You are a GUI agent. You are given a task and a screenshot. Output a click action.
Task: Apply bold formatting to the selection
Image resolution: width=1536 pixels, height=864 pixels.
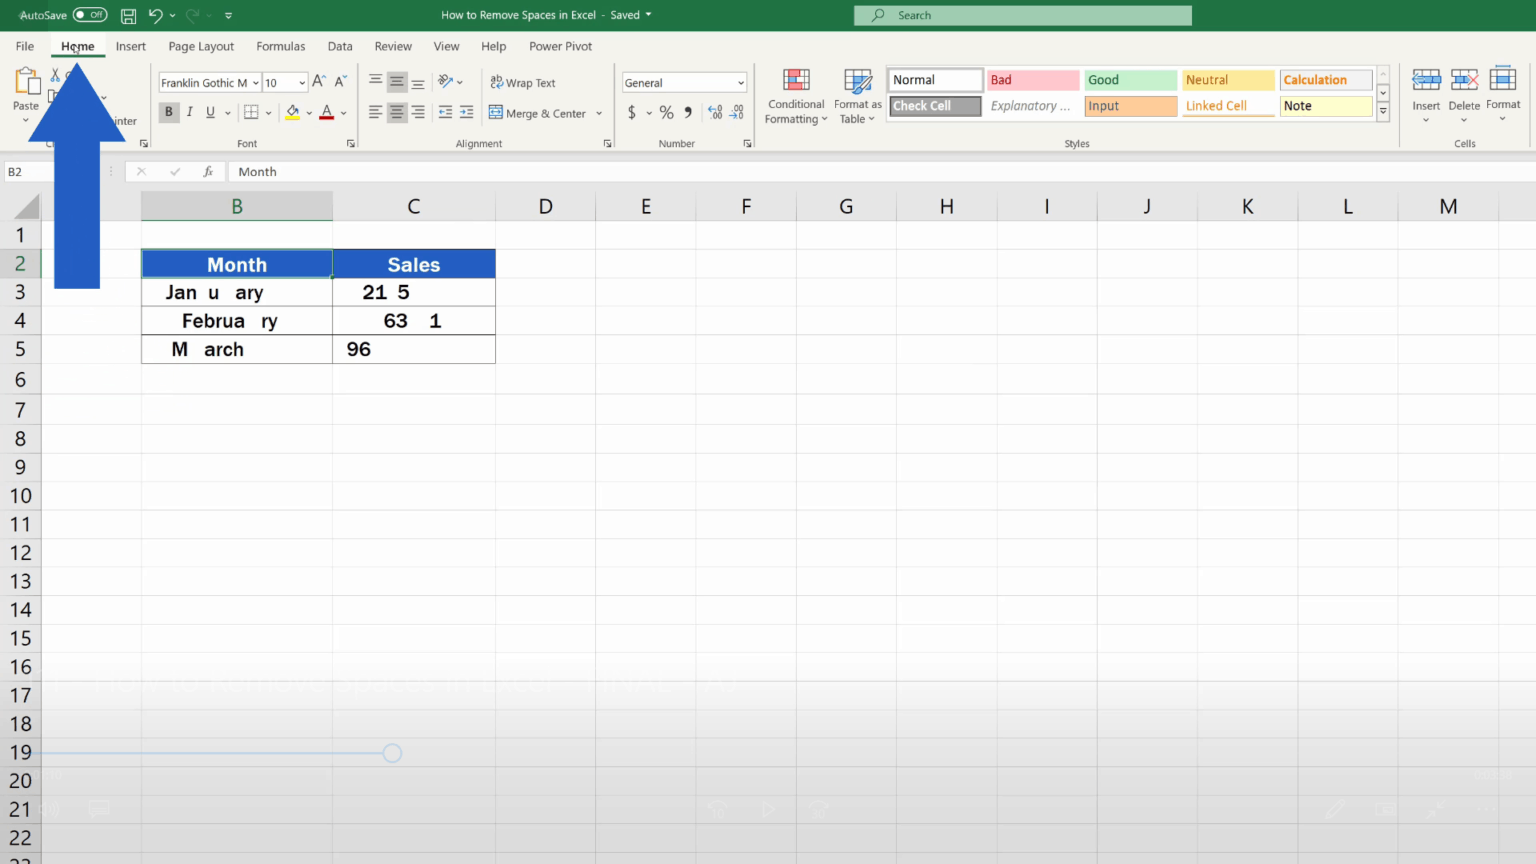click(x=168, y=112)
